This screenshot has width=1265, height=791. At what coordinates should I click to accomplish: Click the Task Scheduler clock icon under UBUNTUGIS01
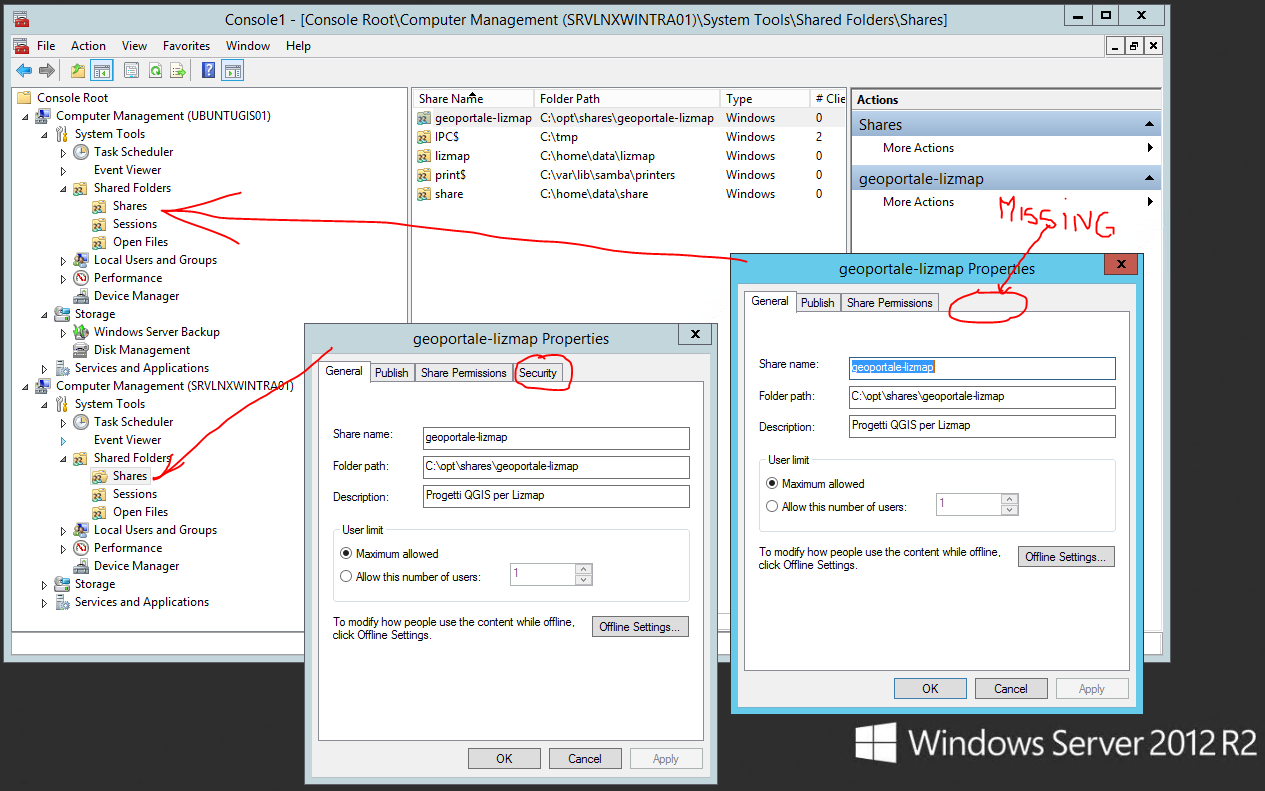(x=81, y=152)
